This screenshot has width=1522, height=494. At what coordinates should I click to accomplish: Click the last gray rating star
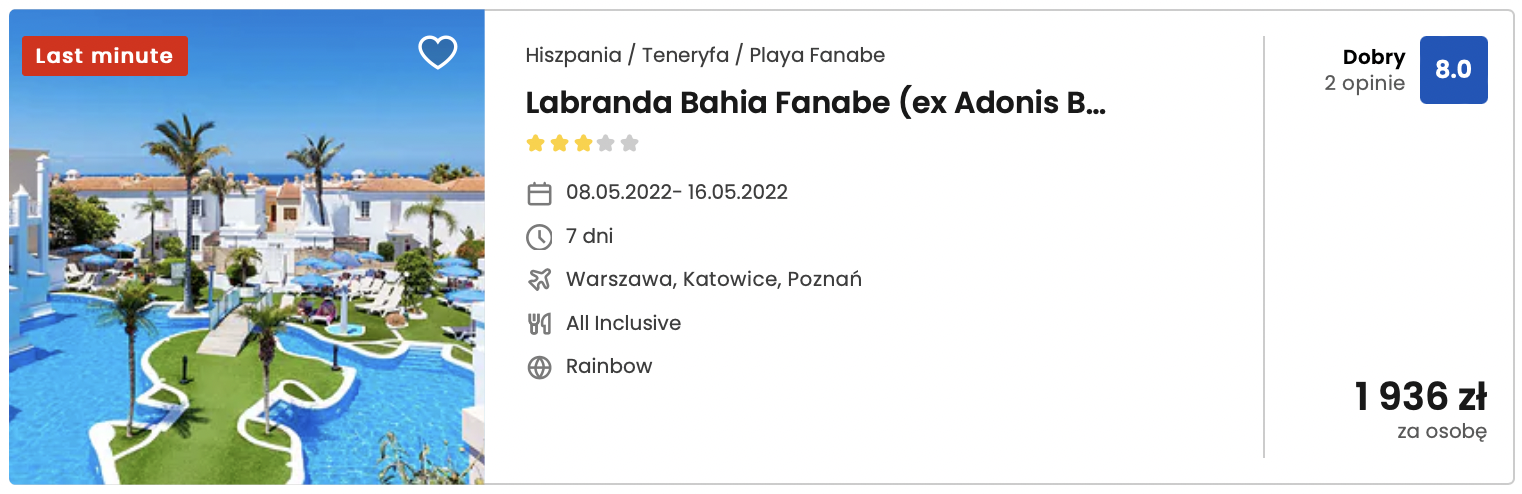[x=629, y=143]
